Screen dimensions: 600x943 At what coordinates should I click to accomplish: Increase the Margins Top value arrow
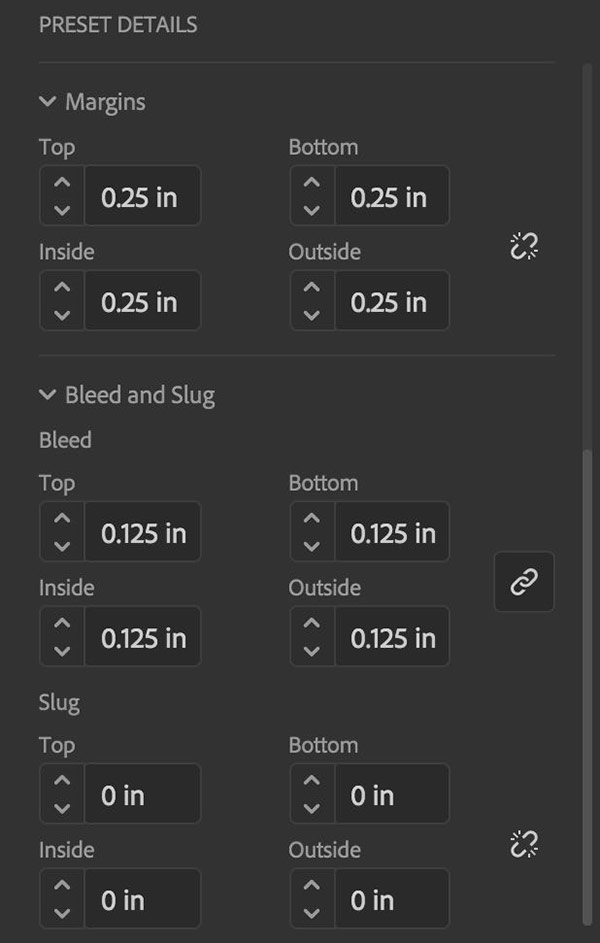click(62, 182)
